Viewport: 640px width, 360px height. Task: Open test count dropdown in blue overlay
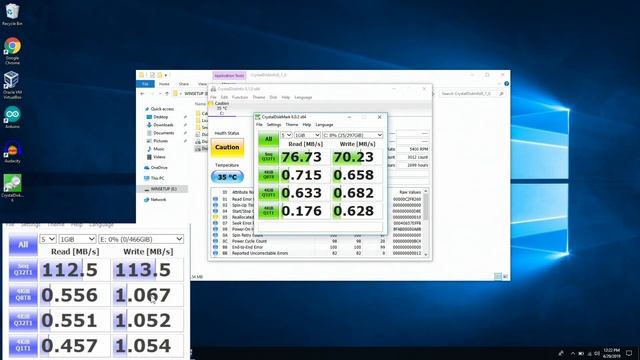[48, 239]
